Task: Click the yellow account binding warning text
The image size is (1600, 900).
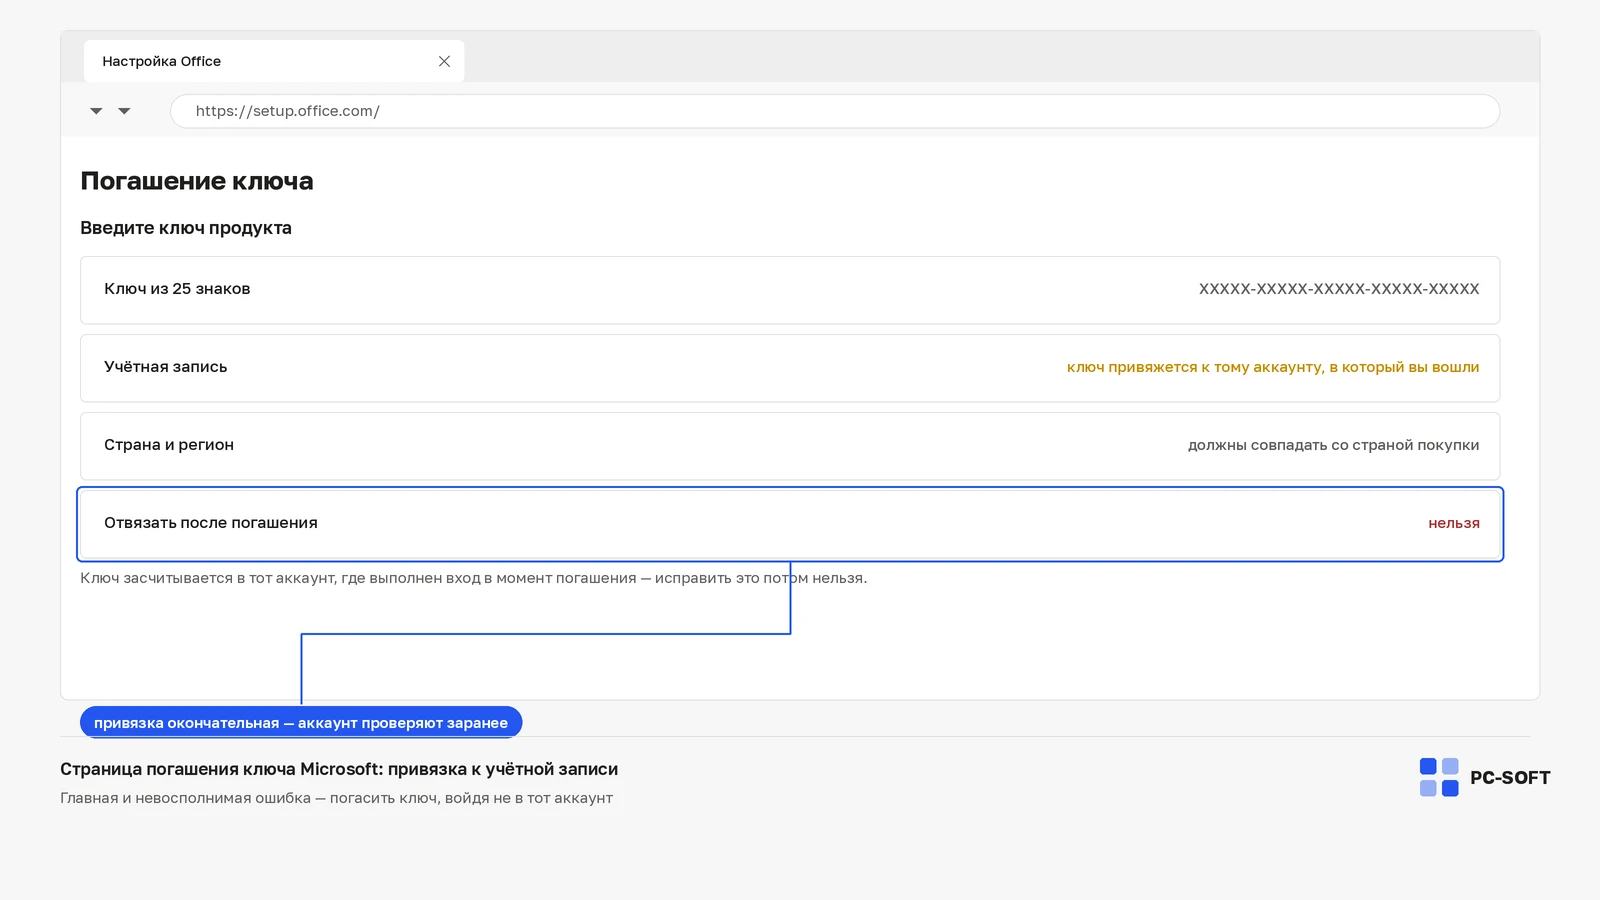Action: [x=1273, y=367]
